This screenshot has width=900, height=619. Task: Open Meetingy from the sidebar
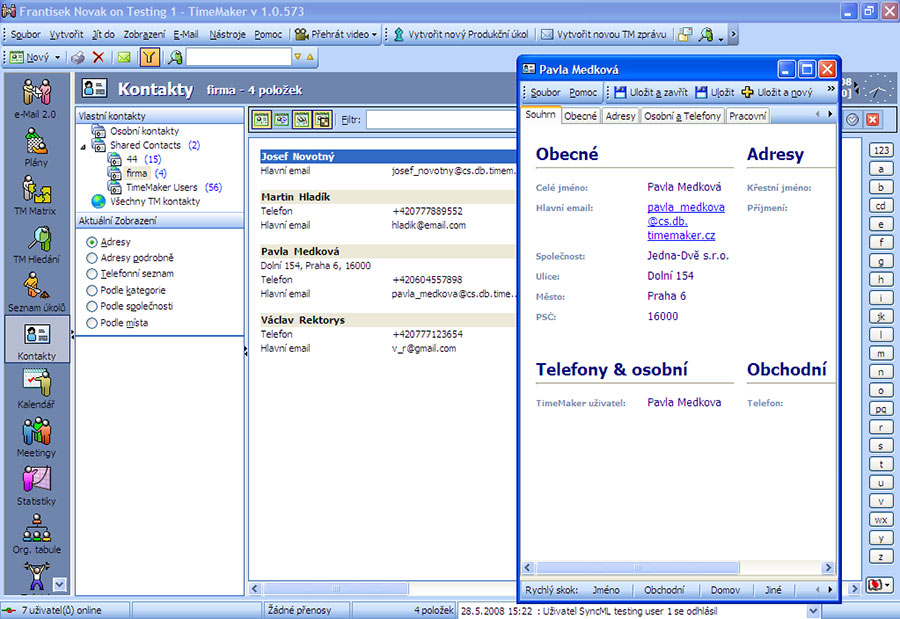point(36,435)
